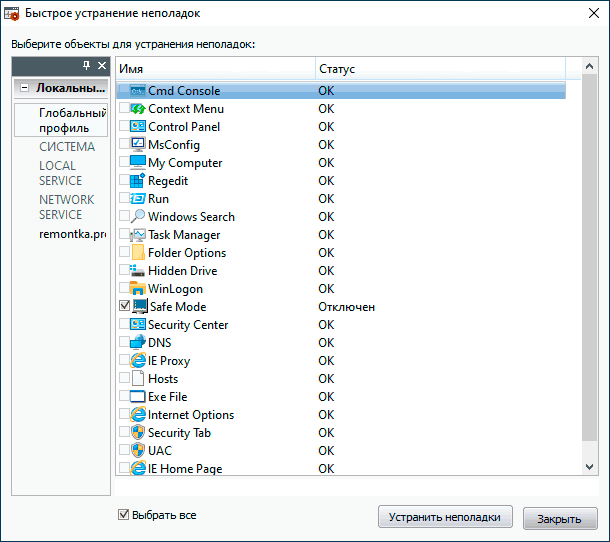
Task: Click Устранить неполадки button
Action: tap(445, 517)
